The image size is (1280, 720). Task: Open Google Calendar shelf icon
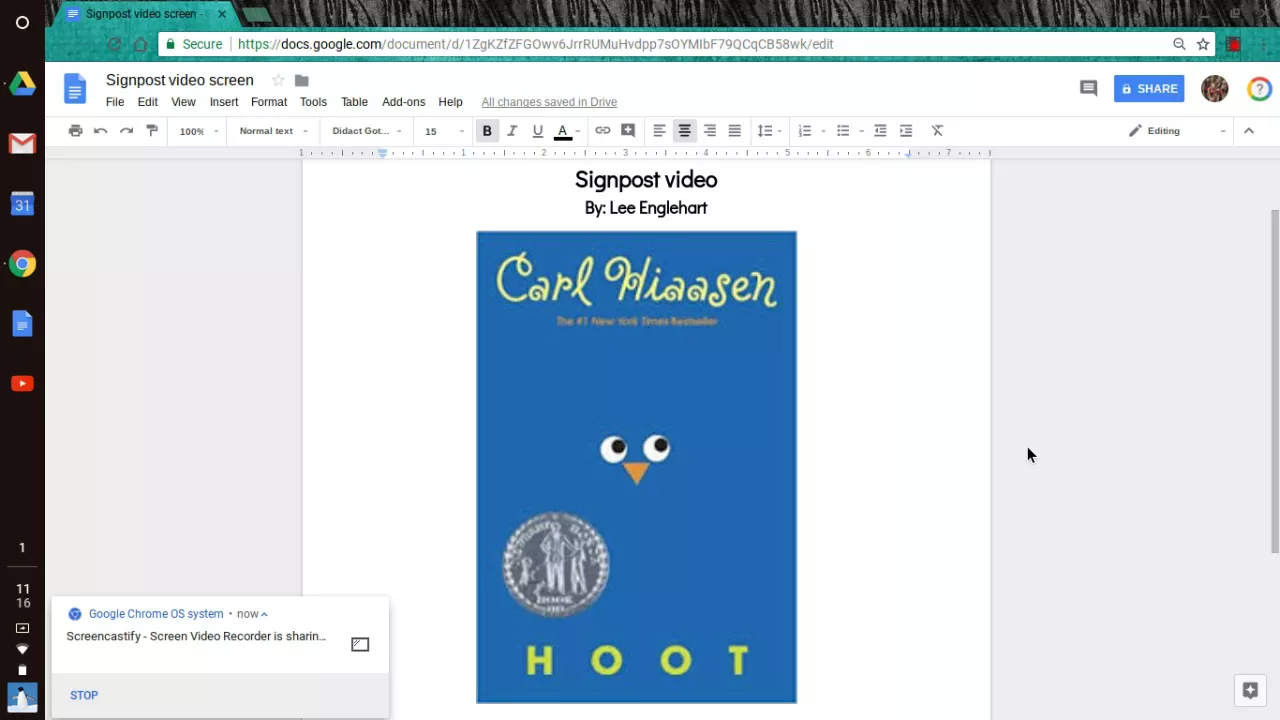coord(22,204)
